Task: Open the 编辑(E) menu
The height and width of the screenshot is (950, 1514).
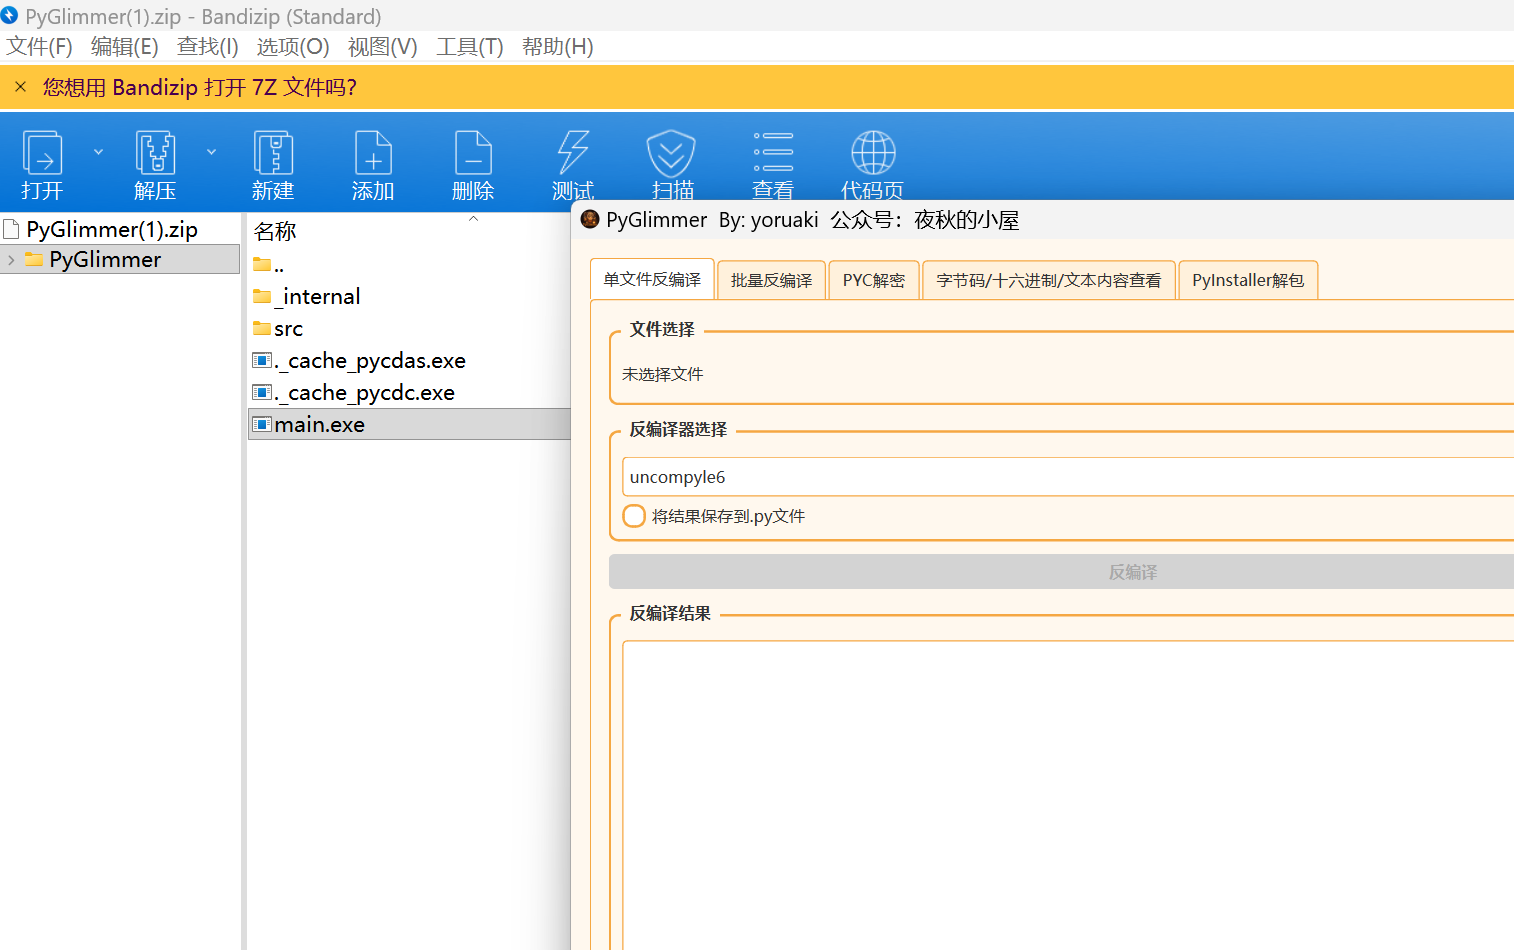Action: pos(125,47)
